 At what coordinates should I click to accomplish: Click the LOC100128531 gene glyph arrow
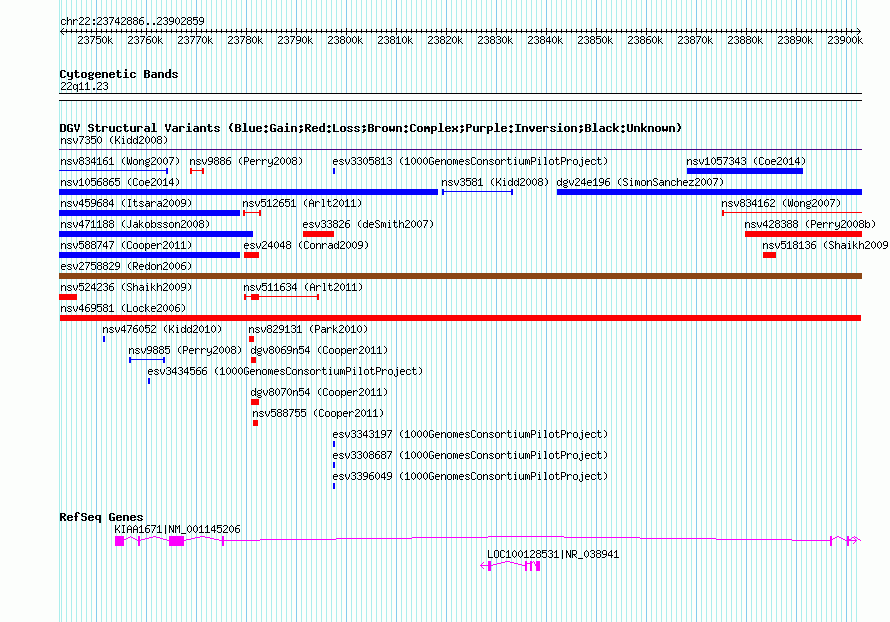point(484,565)
